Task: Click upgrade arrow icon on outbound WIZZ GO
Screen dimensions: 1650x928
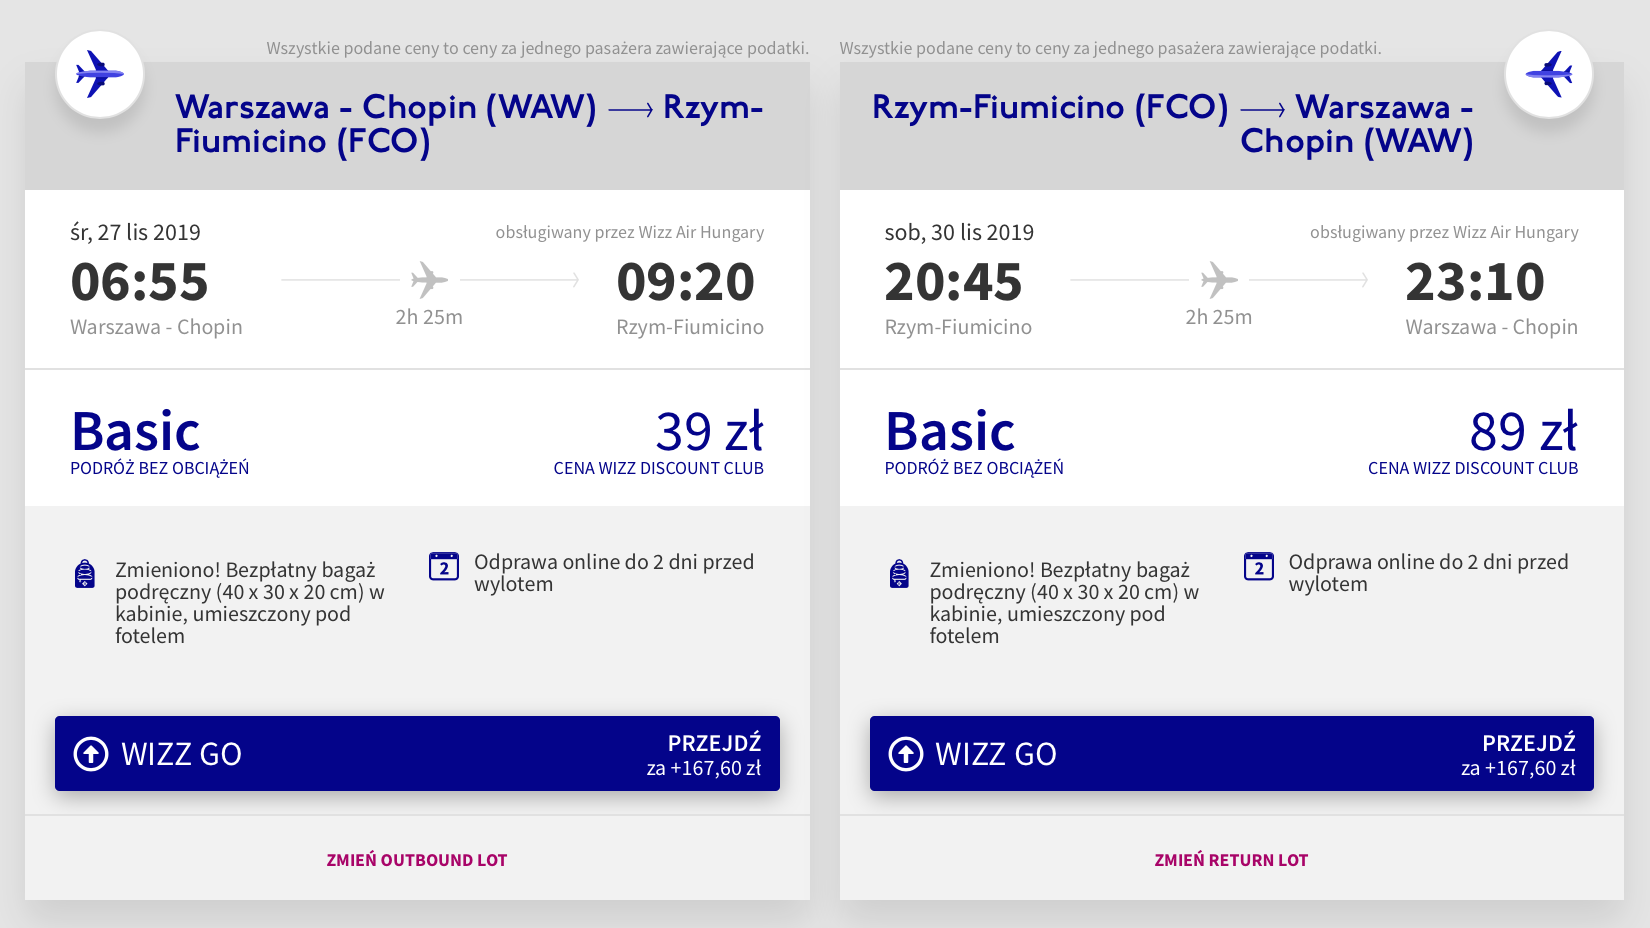Action: point(91,754)
